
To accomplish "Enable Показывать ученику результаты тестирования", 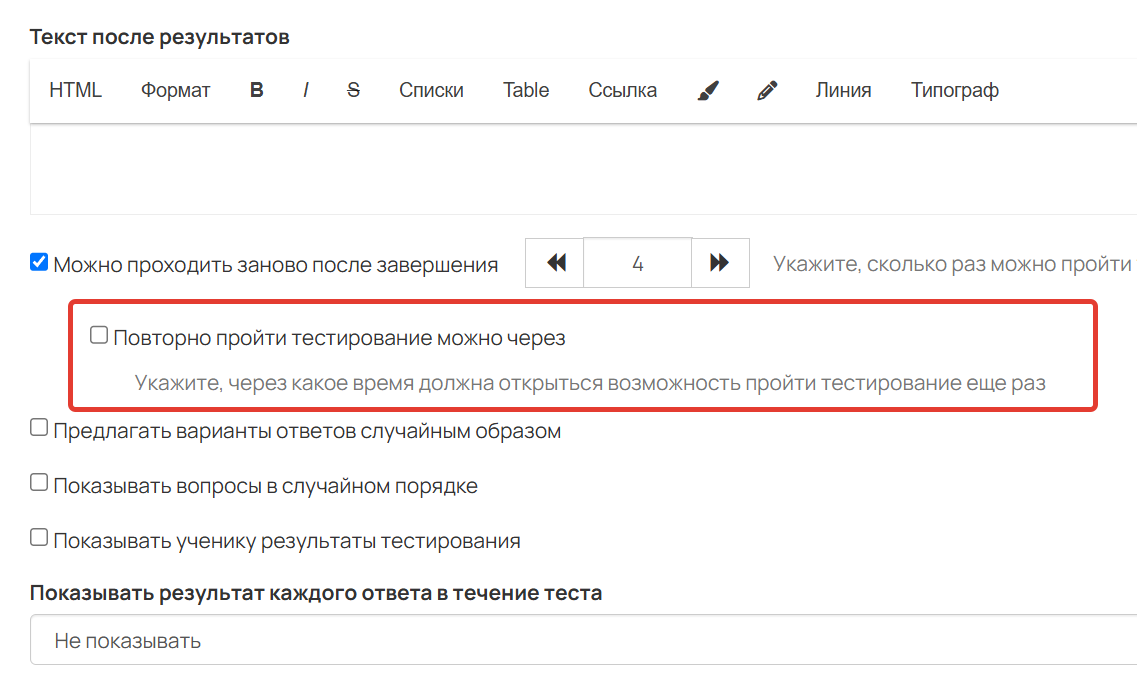I will coord(39,538).
